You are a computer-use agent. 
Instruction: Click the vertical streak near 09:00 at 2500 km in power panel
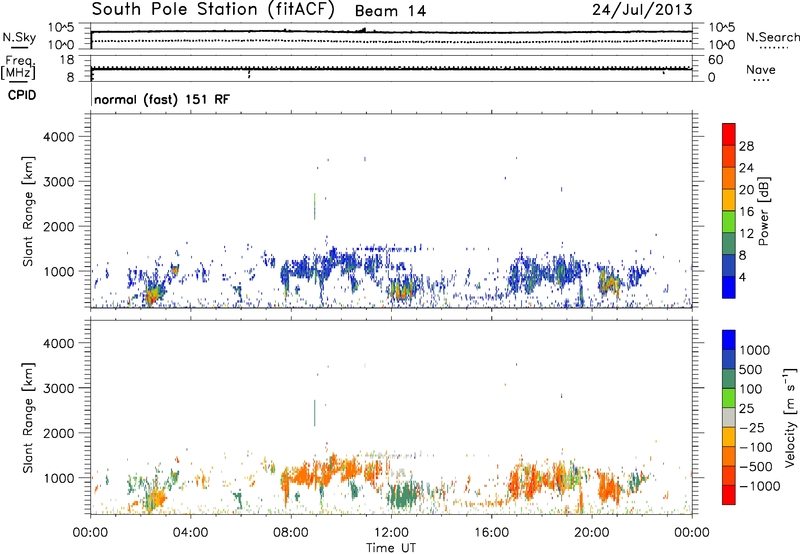click(x=315, y=206)
